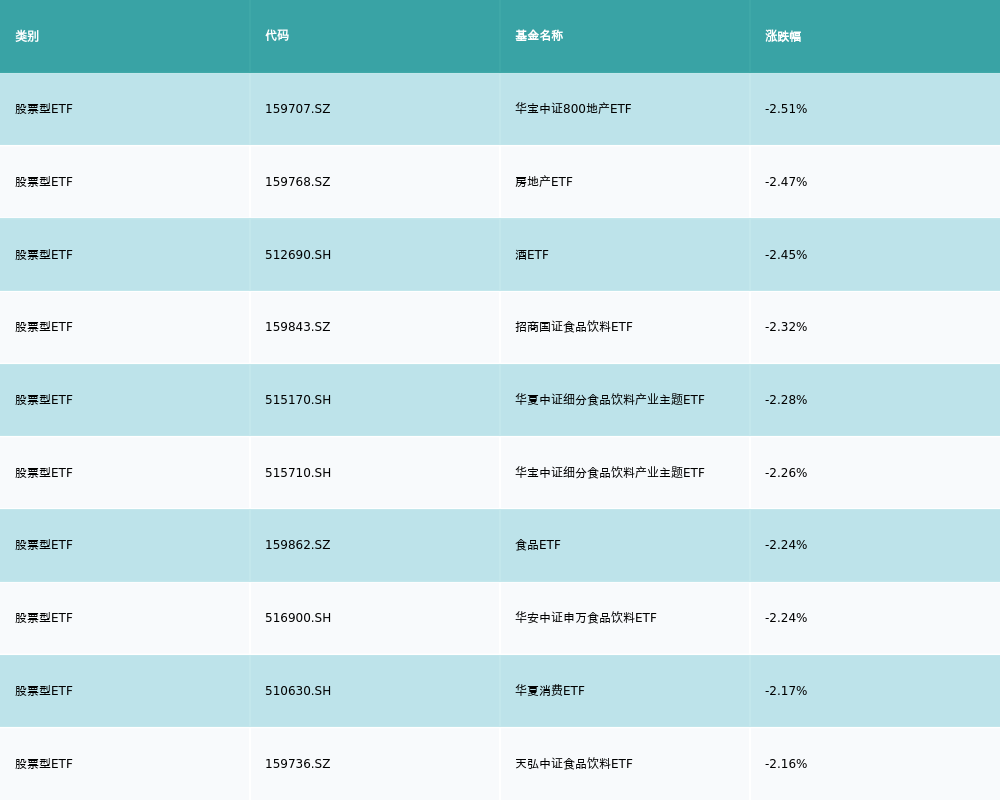Open 天弘中证食品饮料ETF entry

tap(574, 764)
